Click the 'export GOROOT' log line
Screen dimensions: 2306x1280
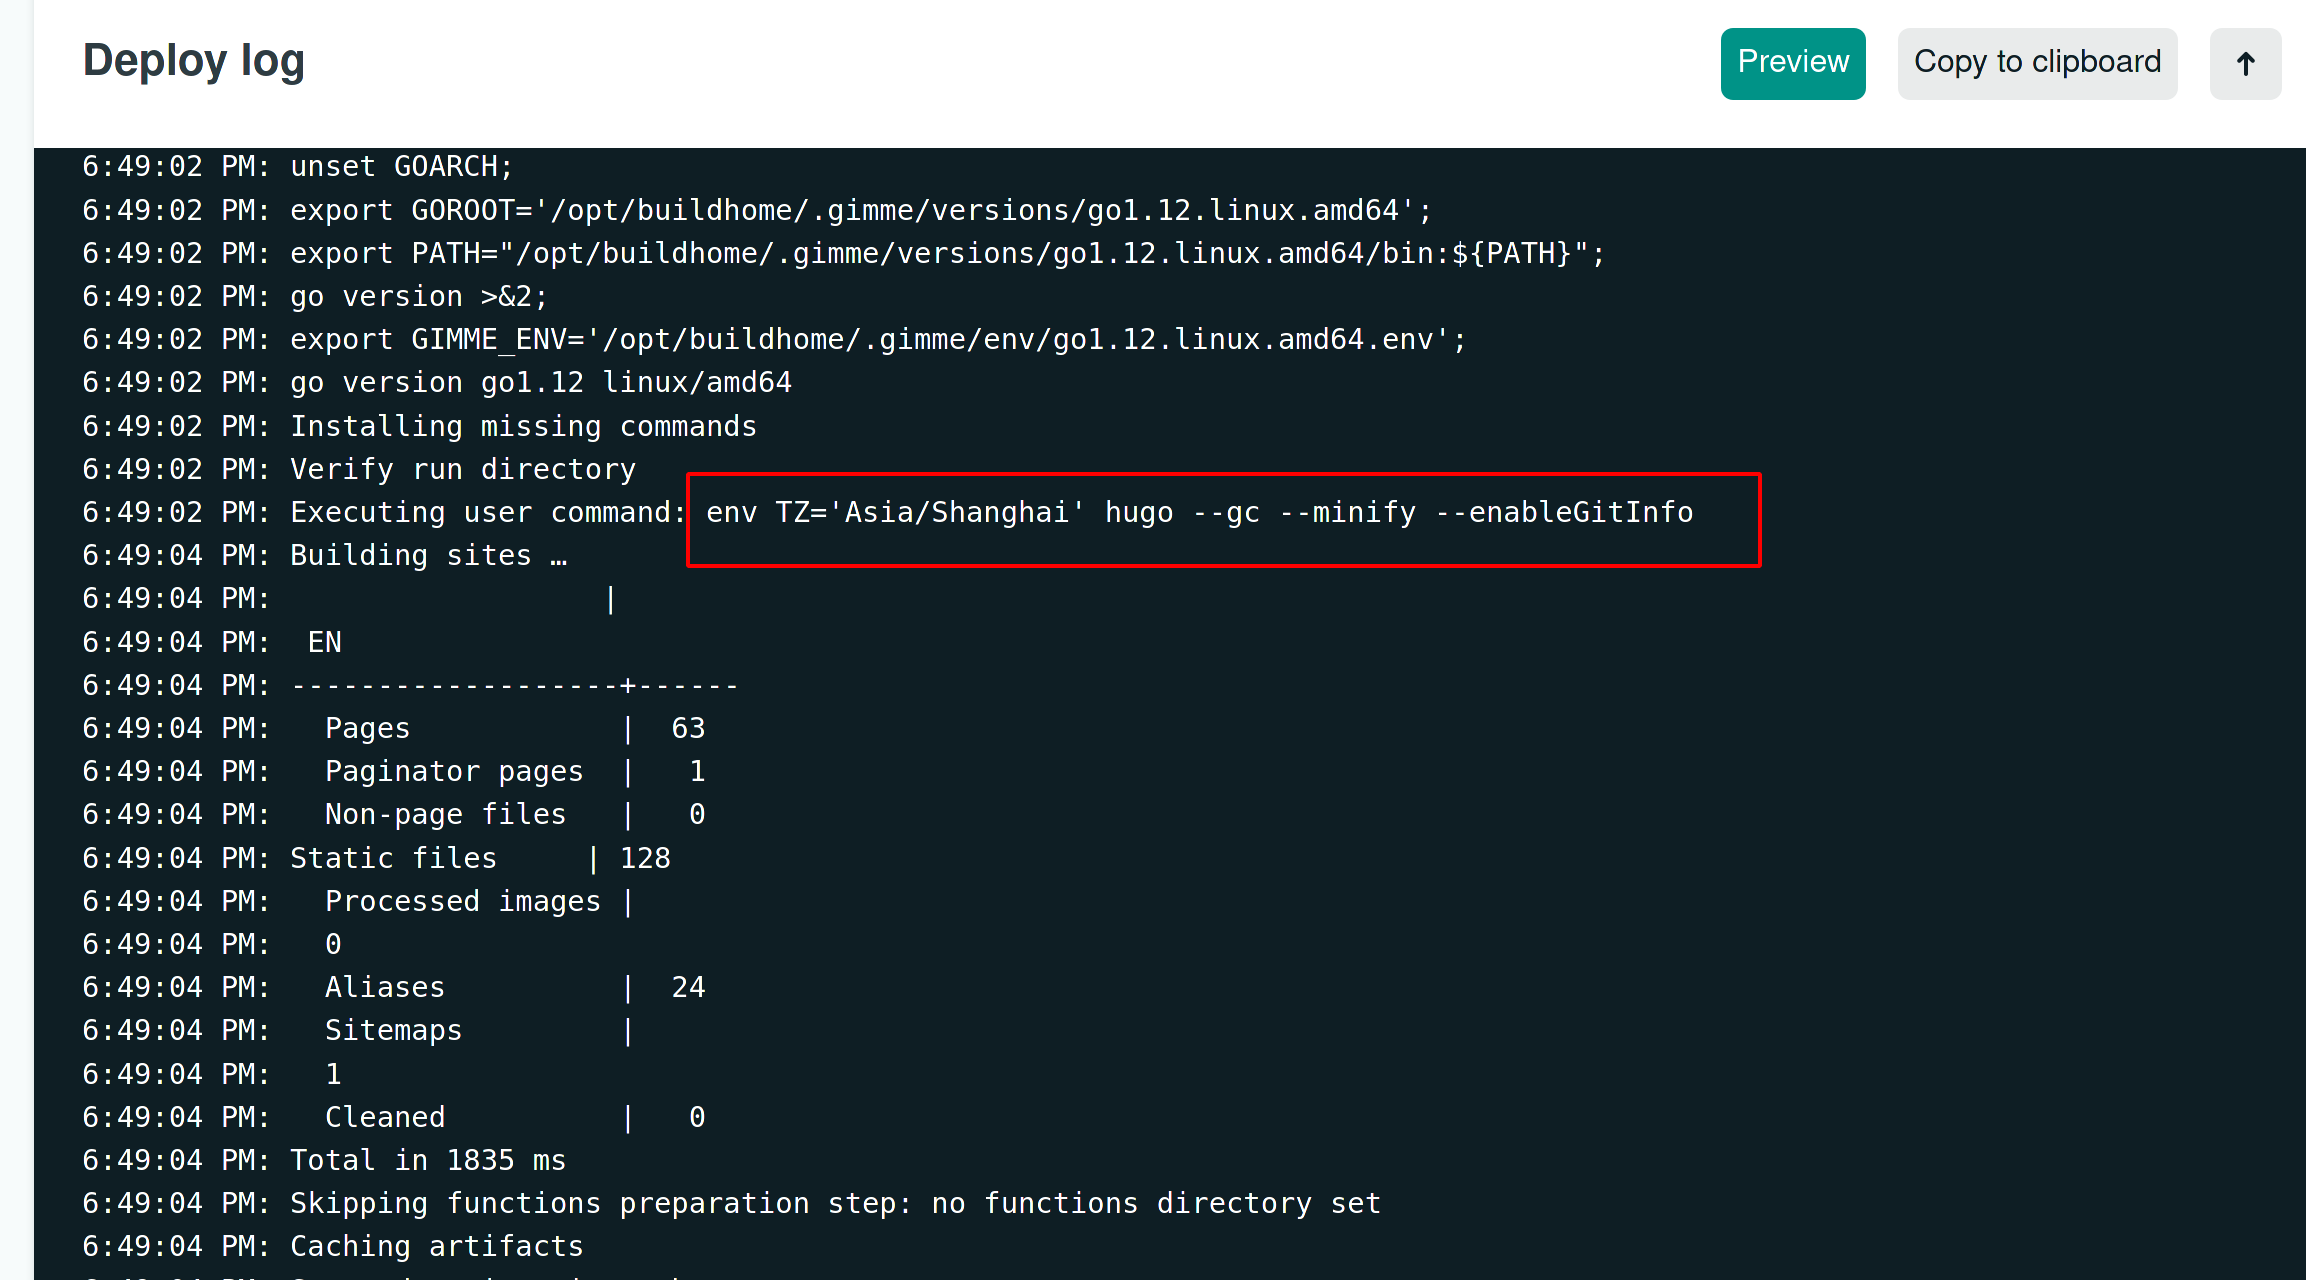coord(757,210)
